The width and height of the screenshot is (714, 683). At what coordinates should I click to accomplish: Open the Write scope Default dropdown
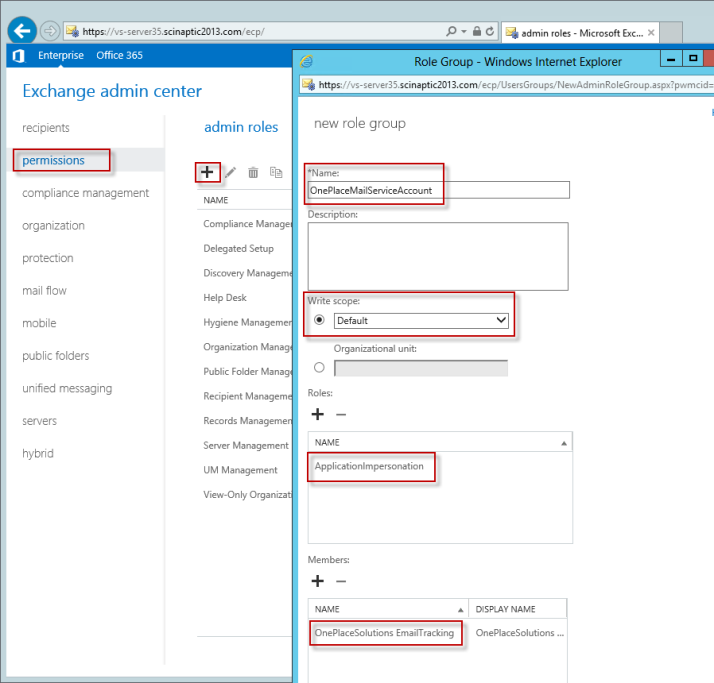click(x=421, y=321)
